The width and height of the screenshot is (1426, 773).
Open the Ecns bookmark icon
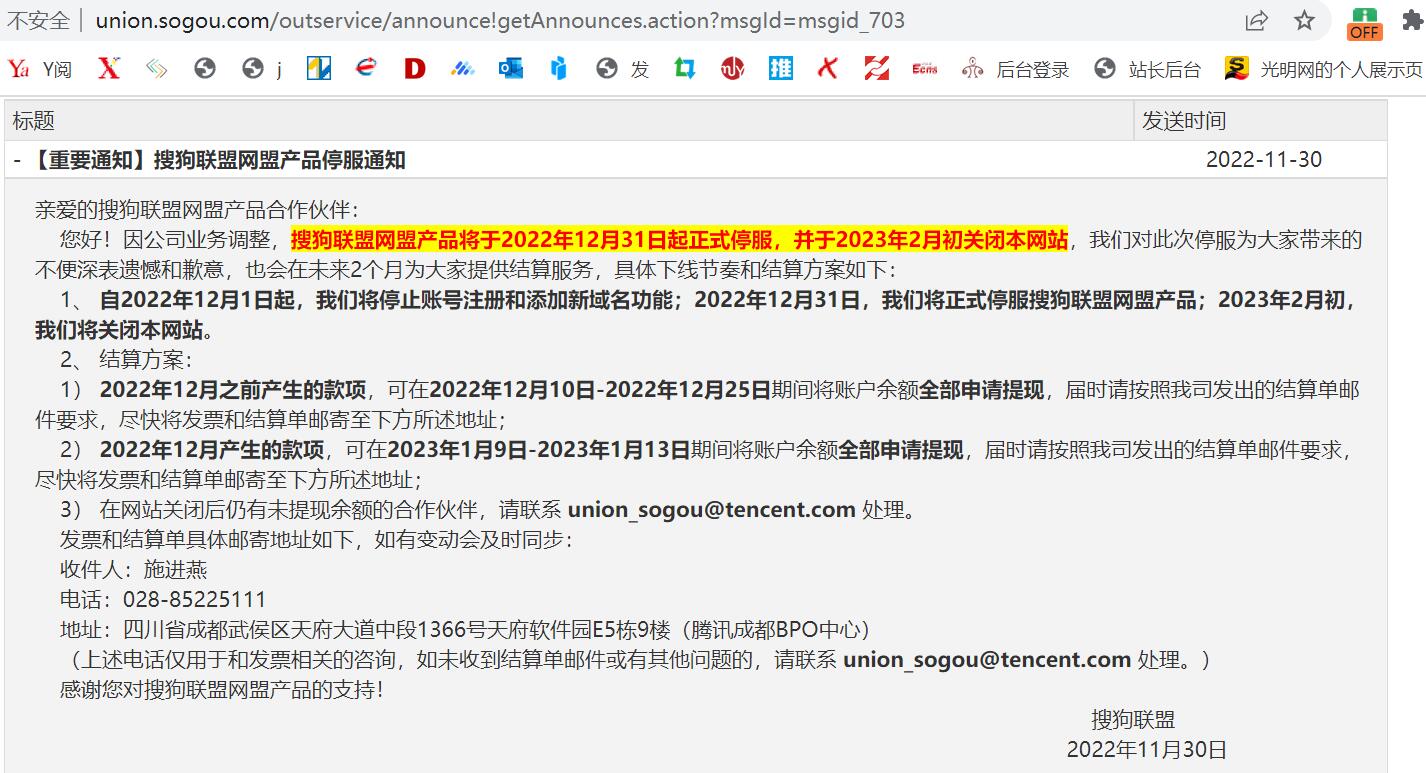925,69
